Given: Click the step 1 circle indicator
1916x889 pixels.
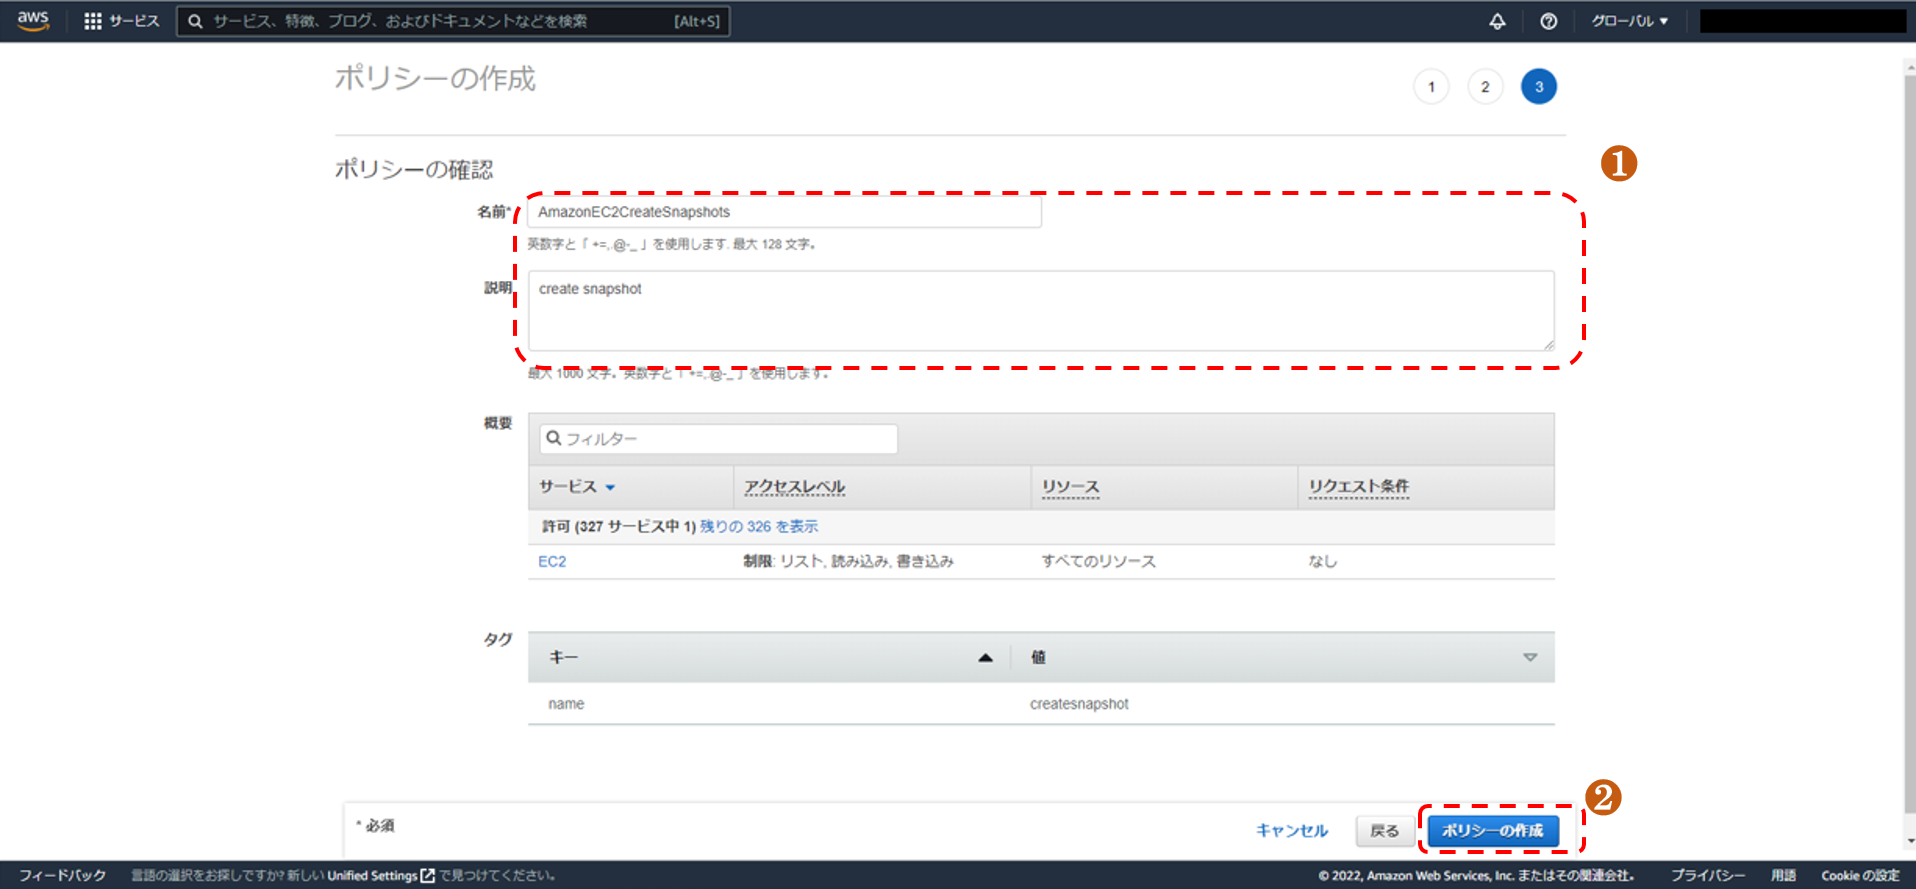Looking at the screenshot, I should (x=1431, y=87).
